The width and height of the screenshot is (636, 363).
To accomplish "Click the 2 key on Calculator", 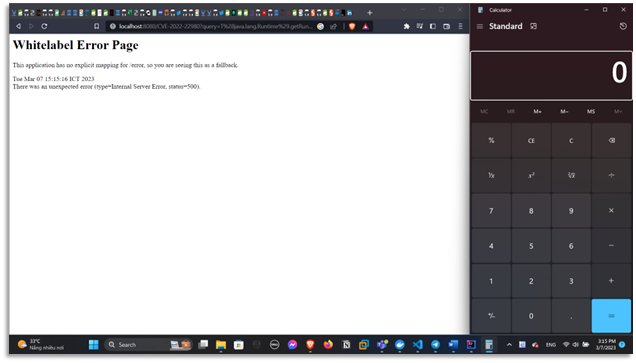I will [531, 281].
